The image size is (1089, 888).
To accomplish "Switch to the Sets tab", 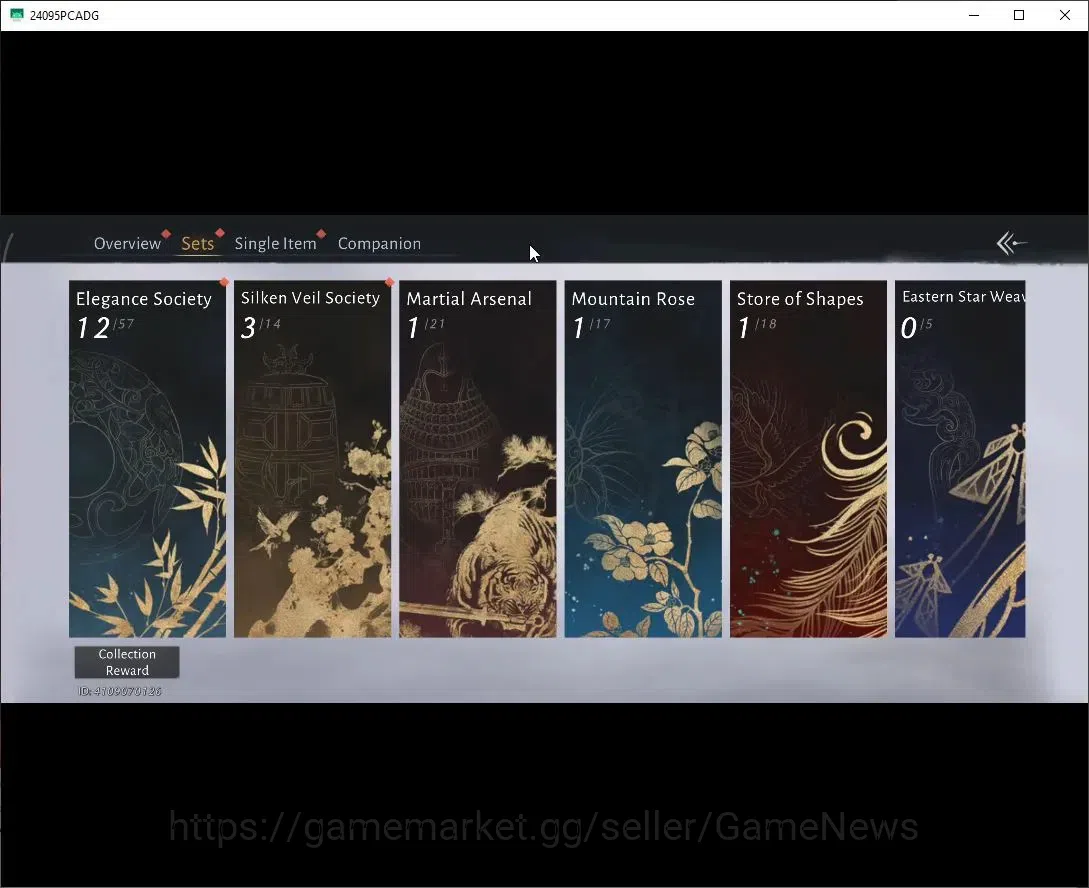I will 197,244.
